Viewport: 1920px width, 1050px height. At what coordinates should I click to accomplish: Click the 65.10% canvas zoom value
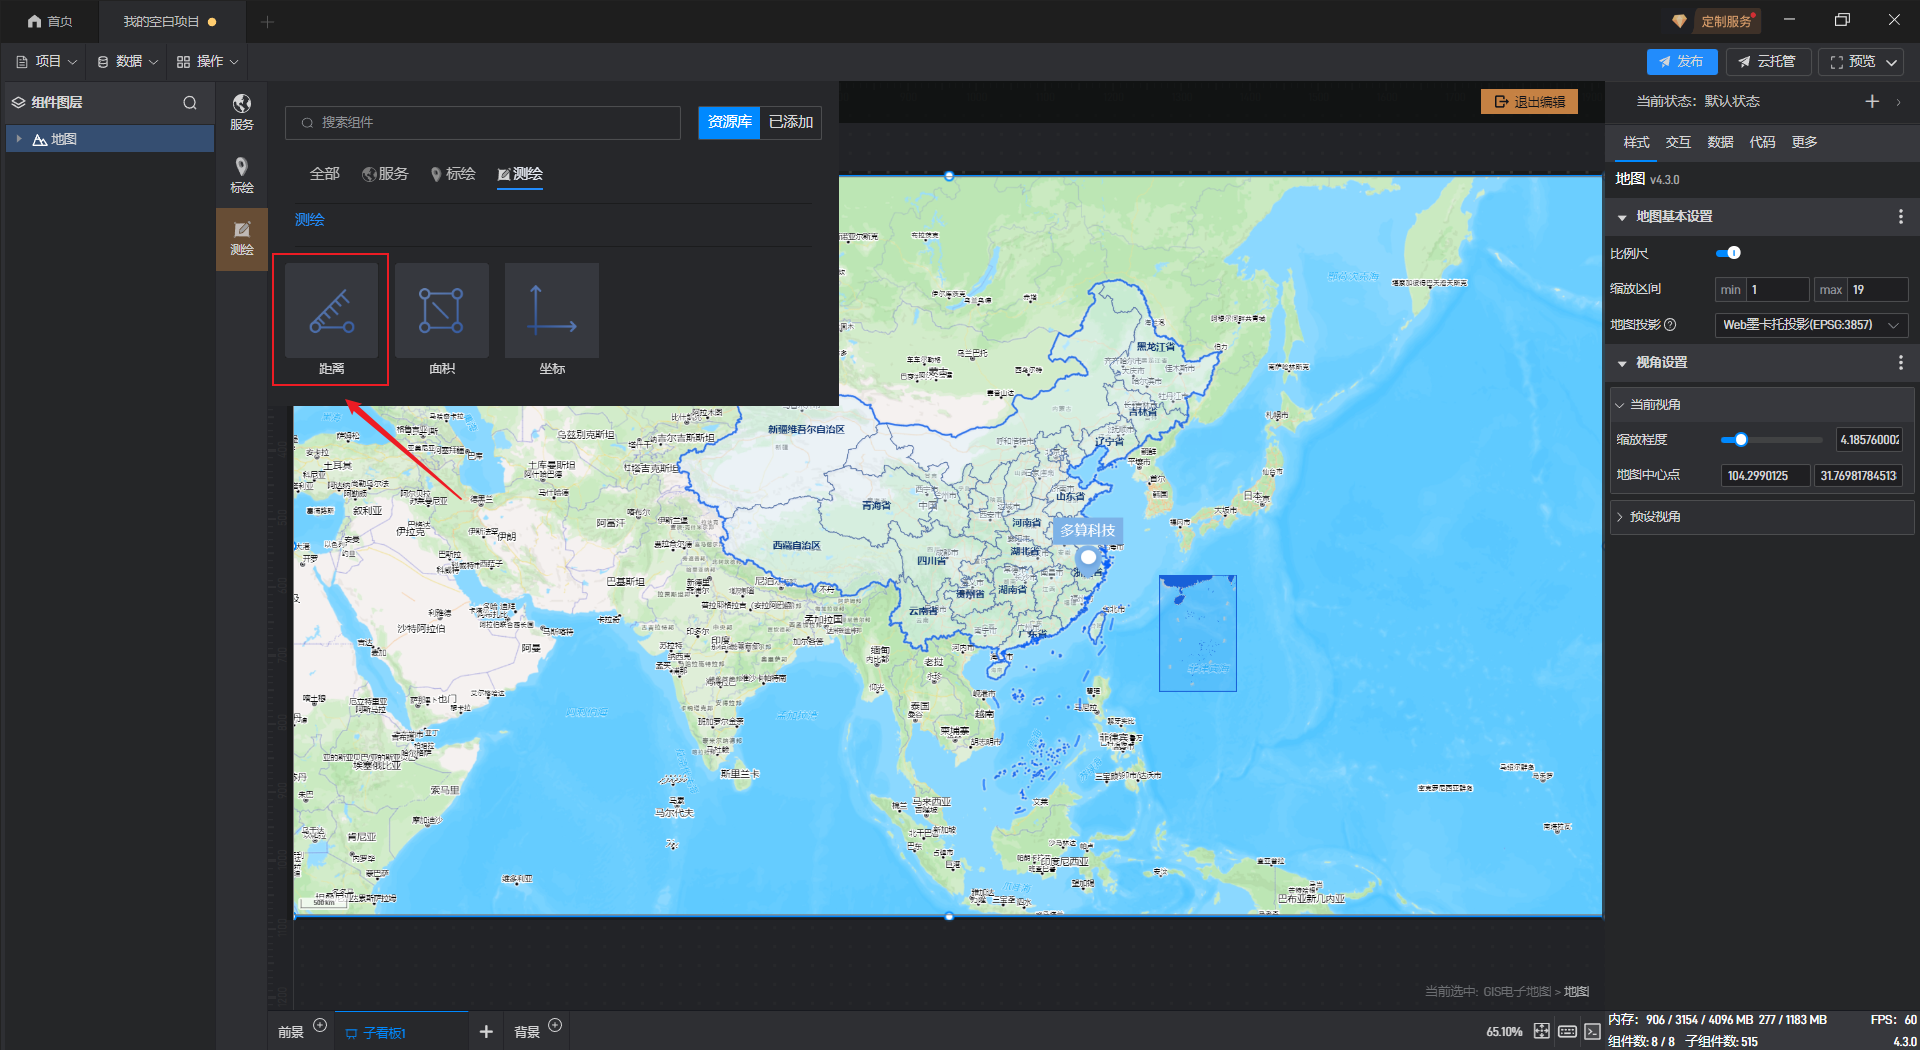(x=1503, y=1032)
